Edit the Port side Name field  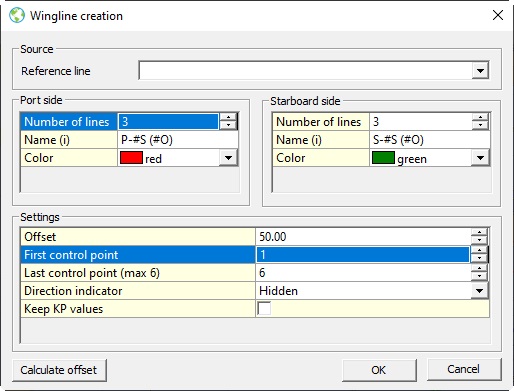coord(178,140)
